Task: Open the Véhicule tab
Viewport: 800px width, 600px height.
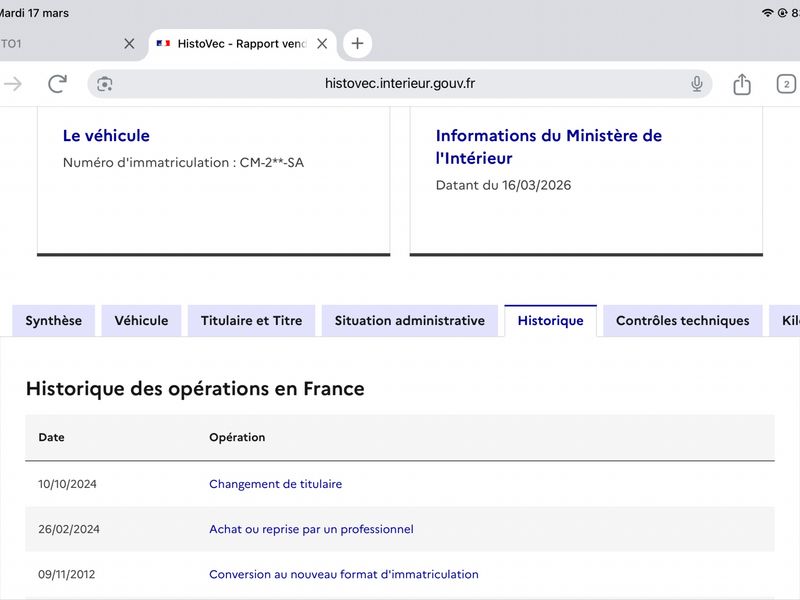Action: click(141, 320)
